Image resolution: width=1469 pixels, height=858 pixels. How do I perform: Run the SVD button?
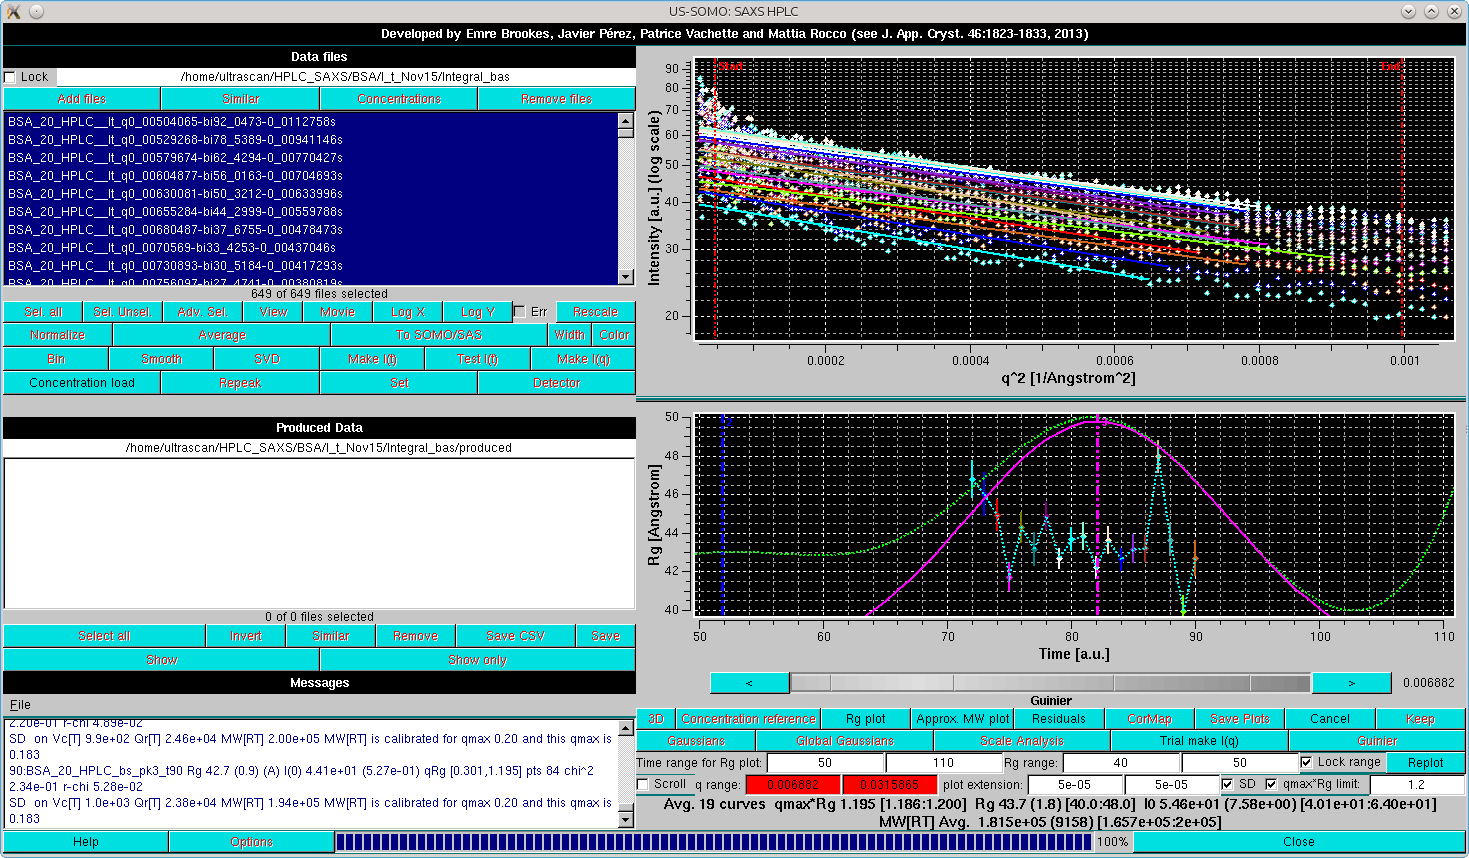coord(267,359)
